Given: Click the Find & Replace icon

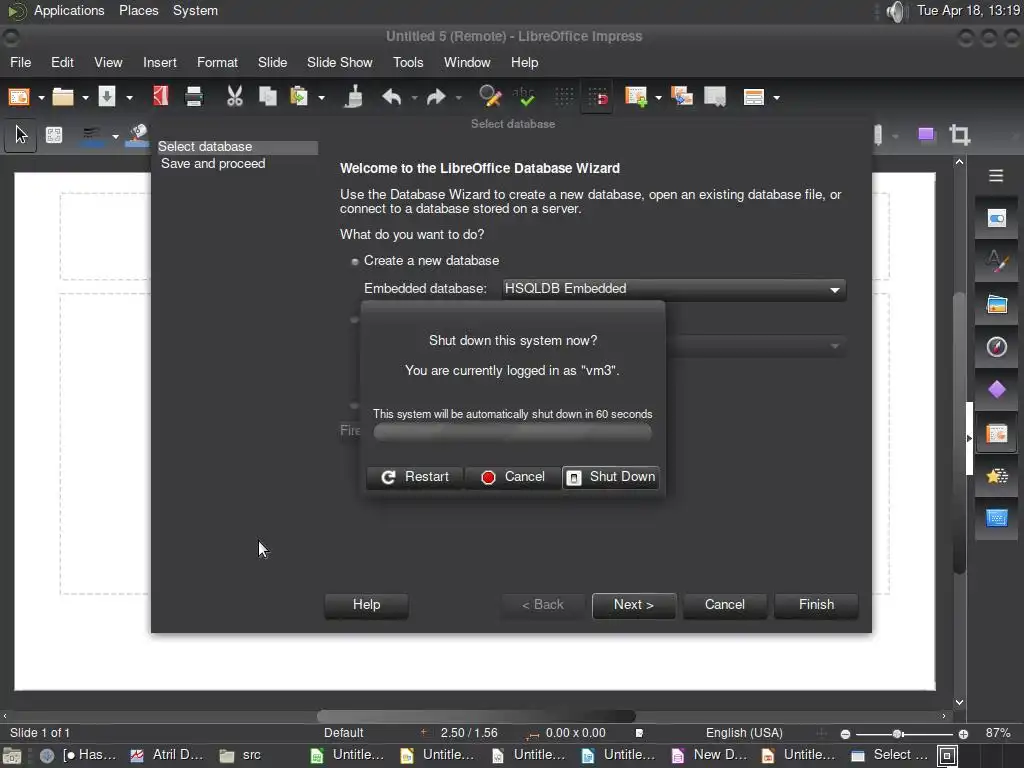Looking at the screenshot, I should pos(490,97).
